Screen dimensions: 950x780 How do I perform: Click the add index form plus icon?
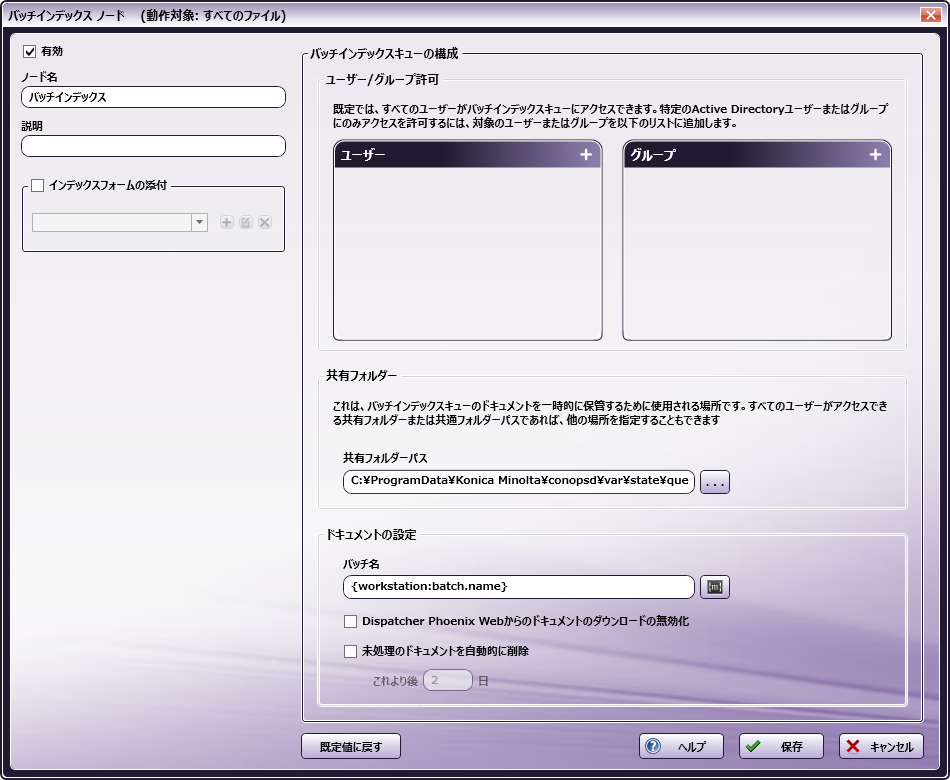pyautogui.click(x=227, y=222)
